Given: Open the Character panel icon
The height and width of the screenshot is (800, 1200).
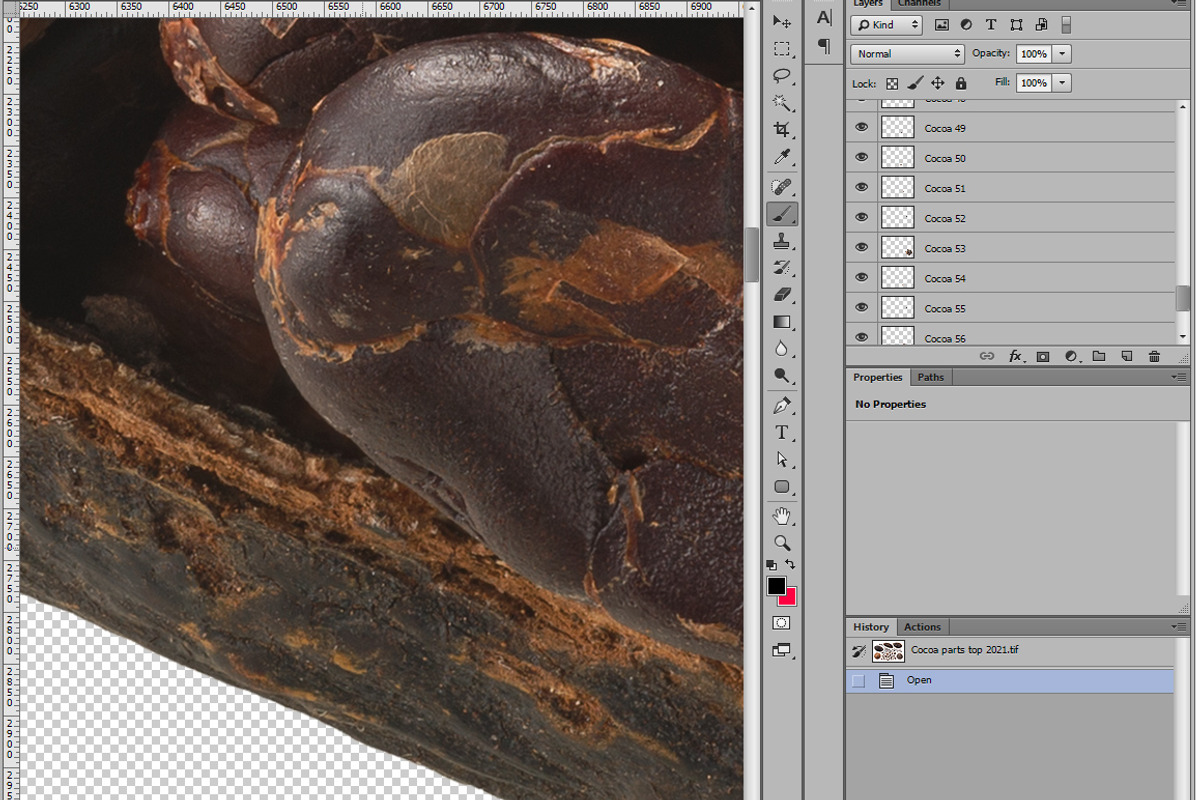Looking at the screenshot, I should [824, 18].
